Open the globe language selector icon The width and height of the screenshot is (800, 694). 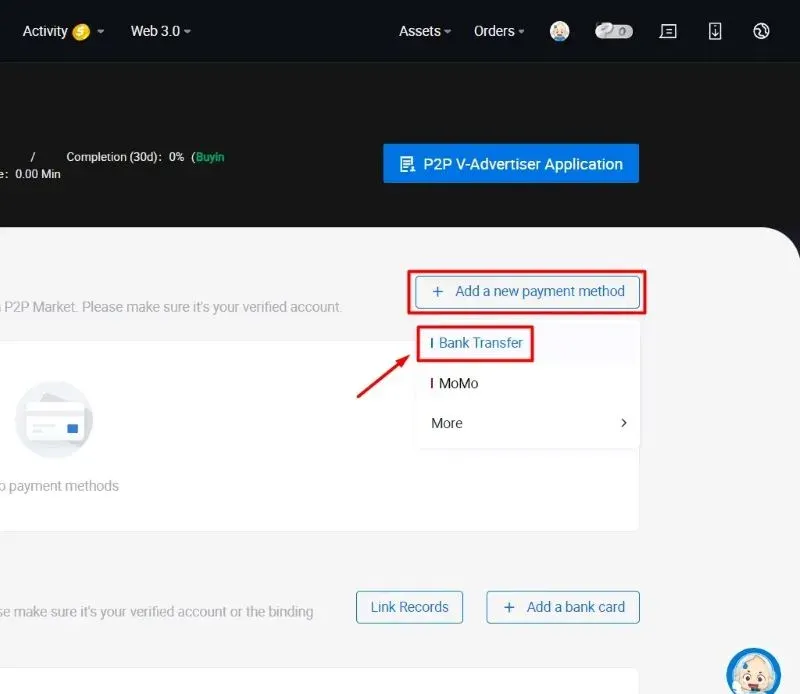tap(762, 31)
